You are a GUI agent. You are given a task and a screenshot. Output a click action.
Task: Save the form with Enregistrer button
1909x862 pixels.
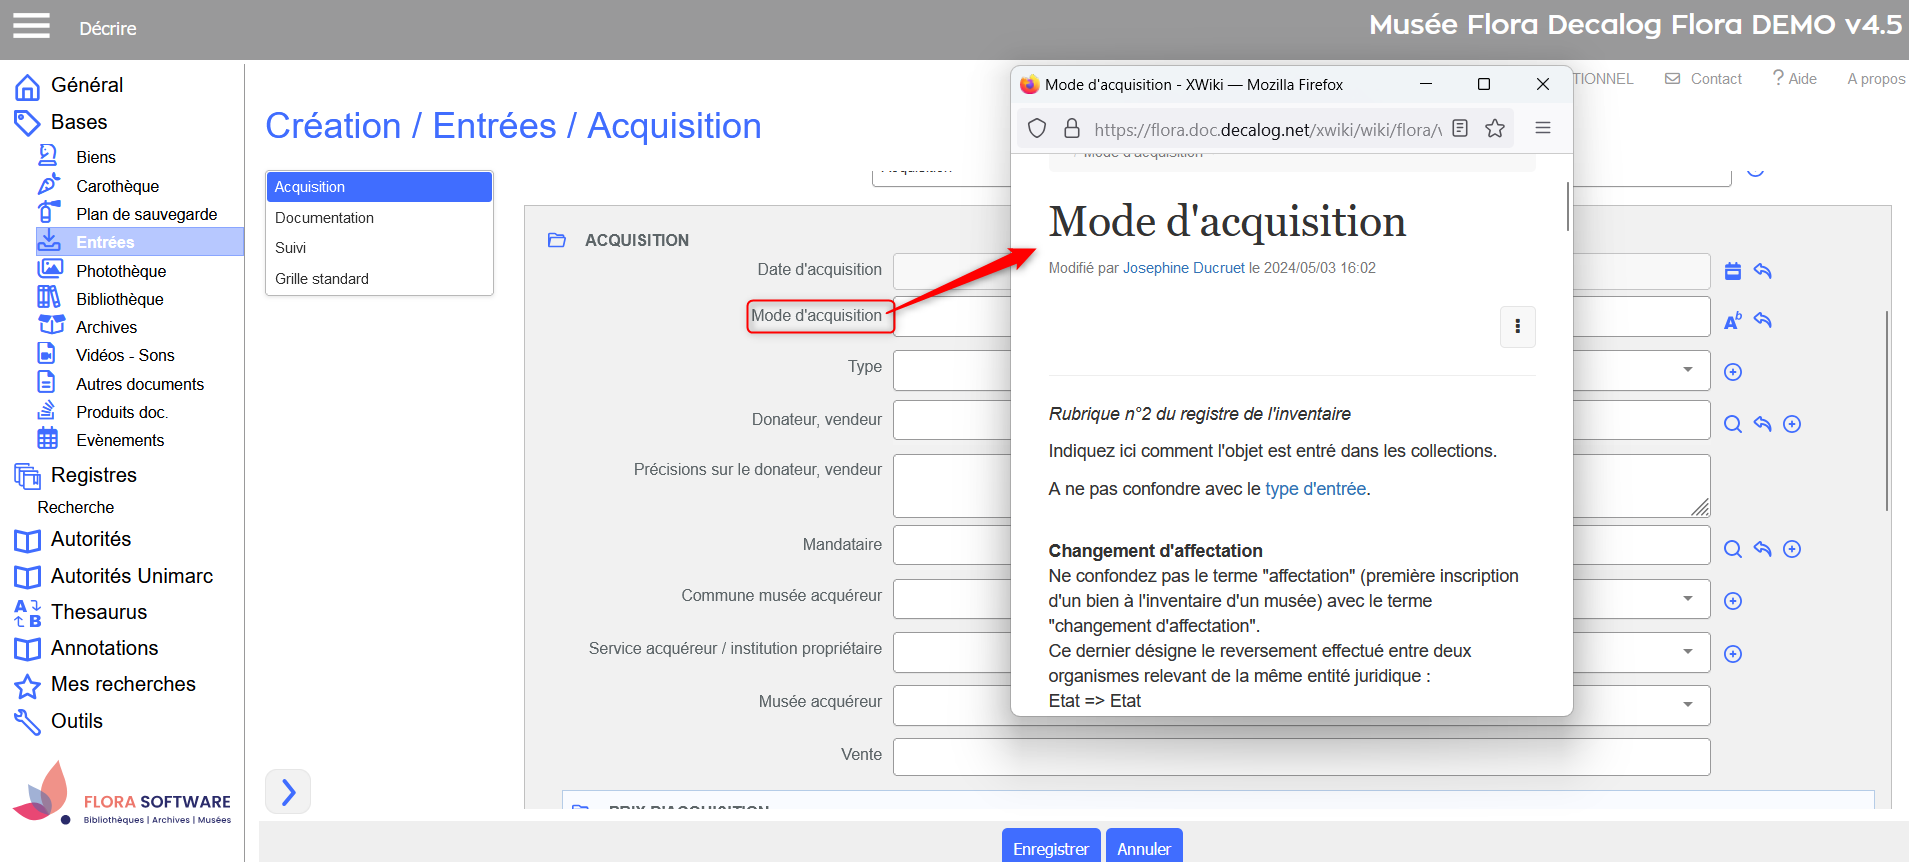[1050, 848]
